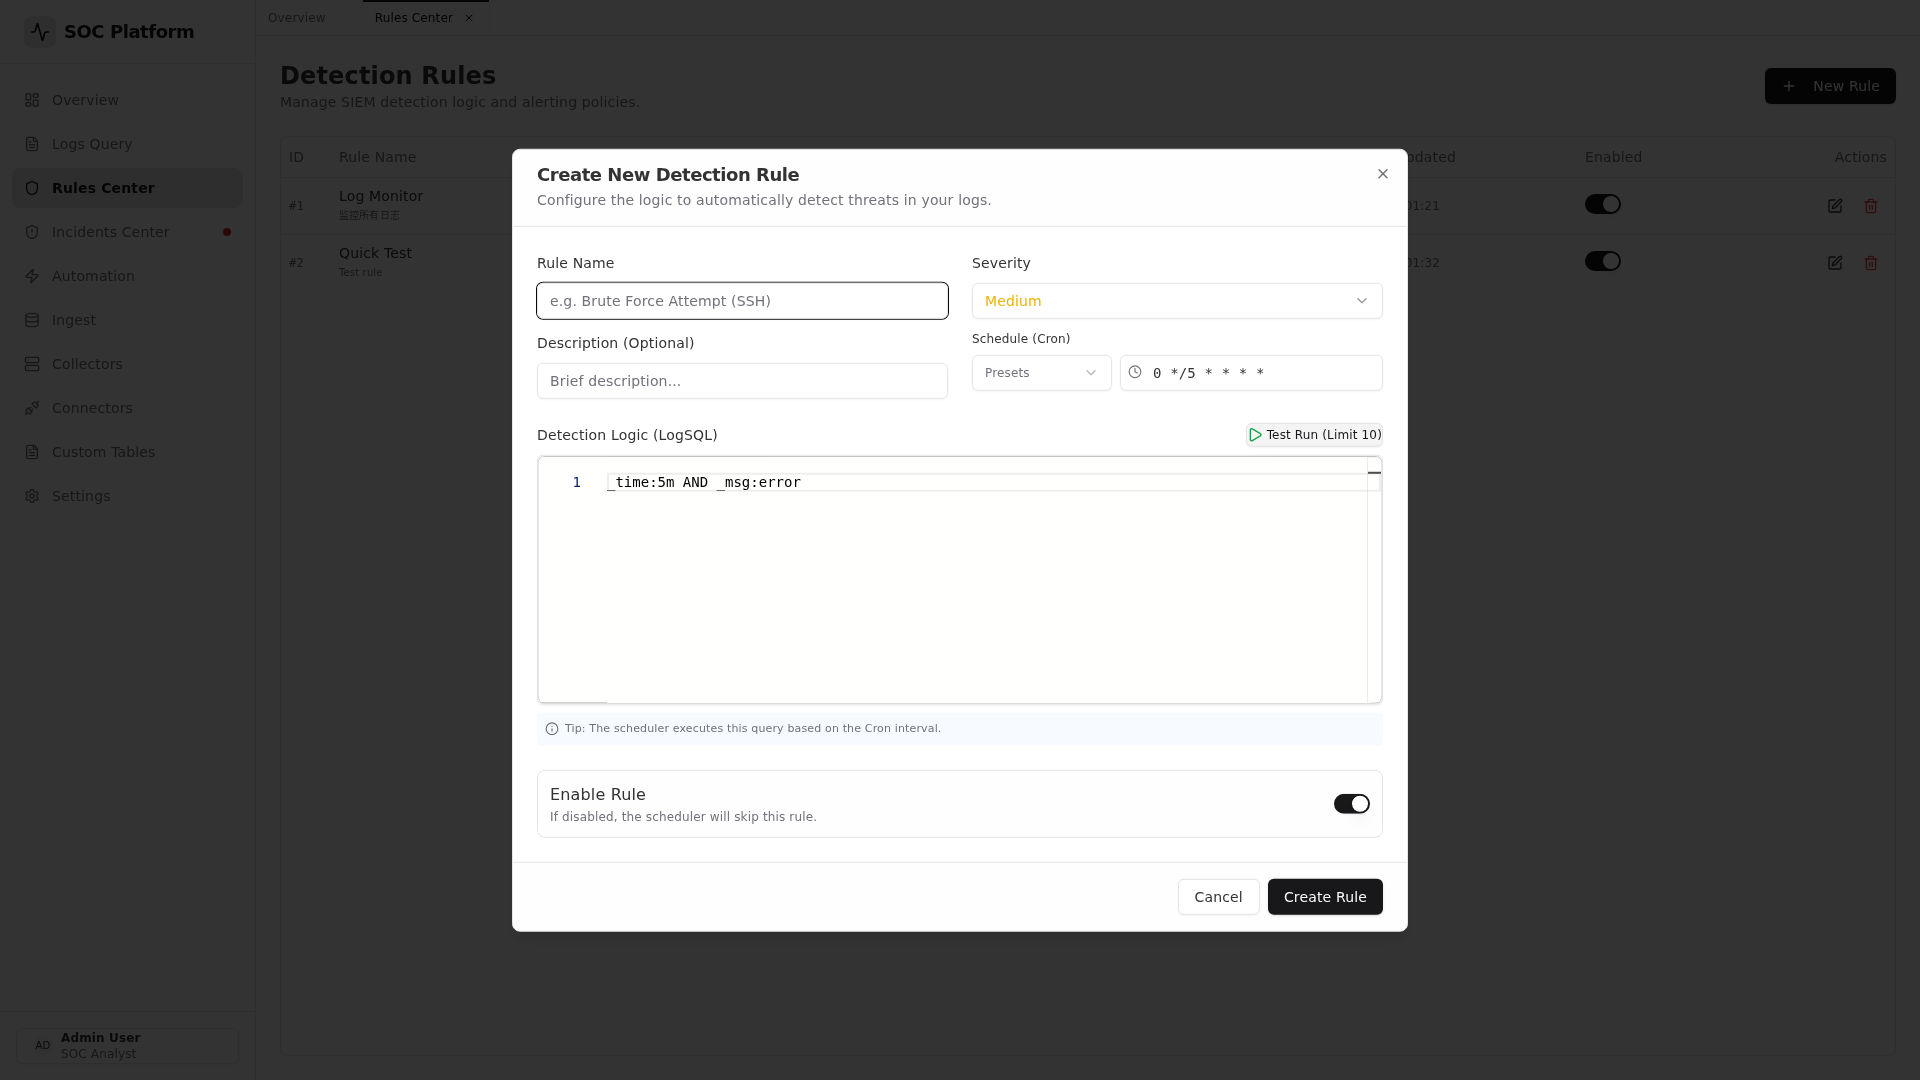Viewport: 1920px width, 1080px height.
Task: Open the Admin User profile menu
Action: coord(128,1045)
